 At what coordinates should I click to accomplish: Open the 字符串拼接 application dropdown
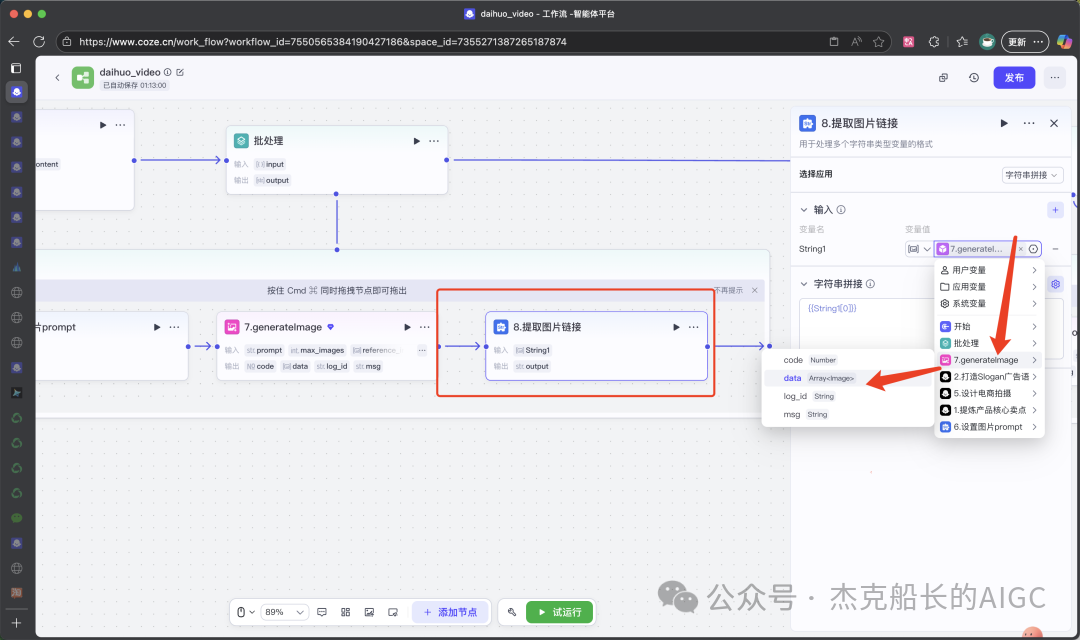point(1032,175)
